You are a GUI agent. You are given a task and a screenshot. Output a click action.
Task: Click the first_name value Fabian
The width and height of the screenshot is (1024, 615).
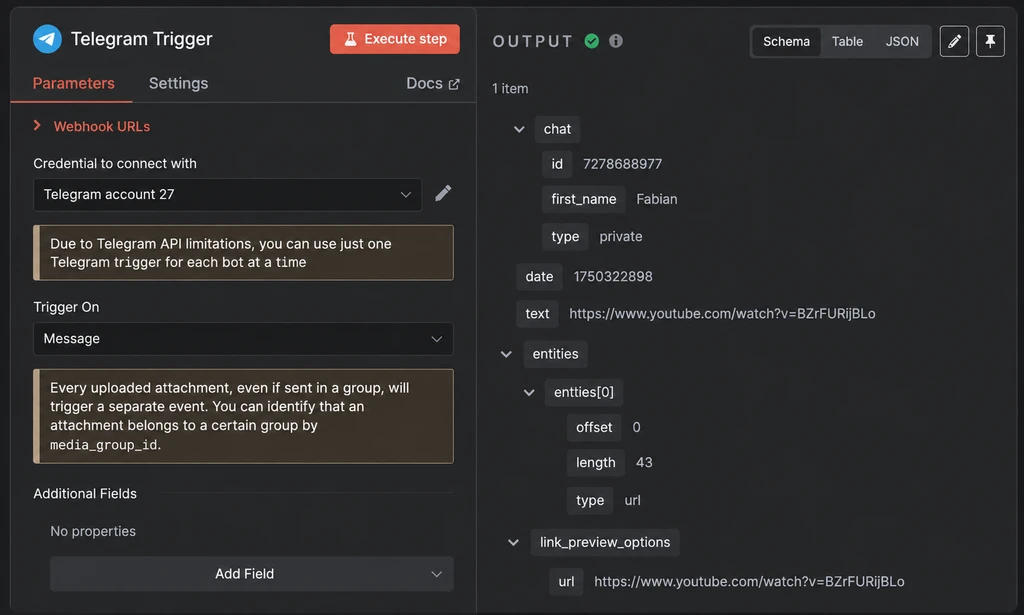(x=656, y=199)
